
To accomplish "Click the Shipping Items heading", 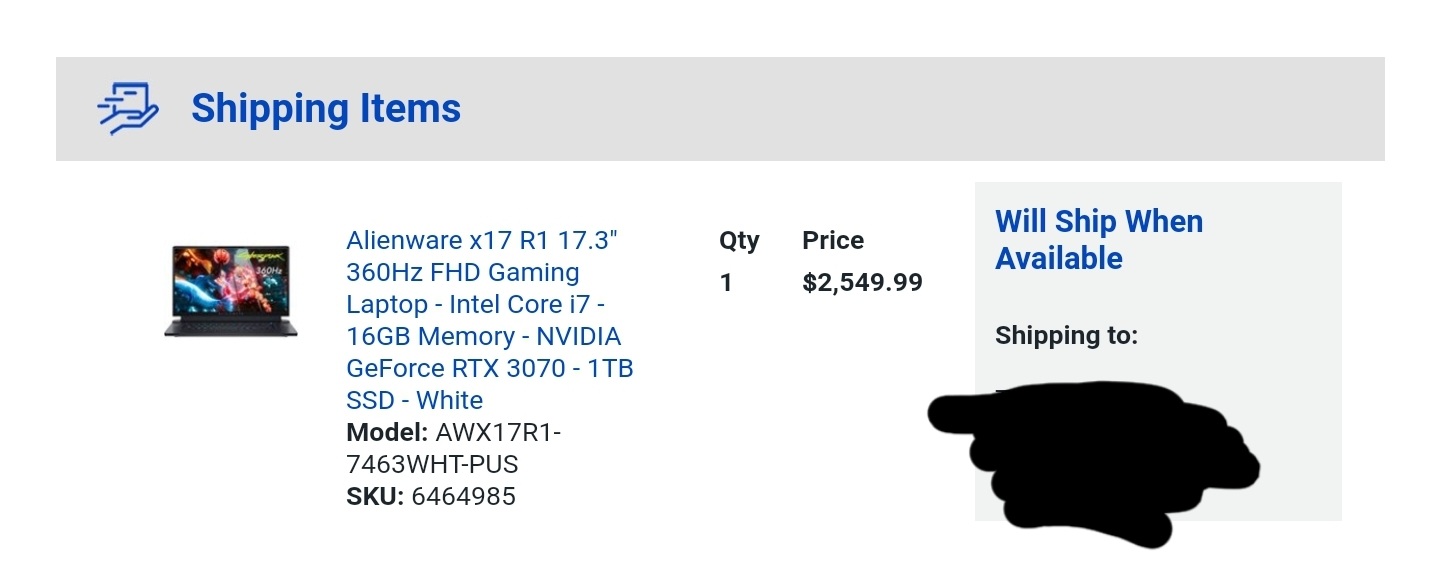I will 326,108.
